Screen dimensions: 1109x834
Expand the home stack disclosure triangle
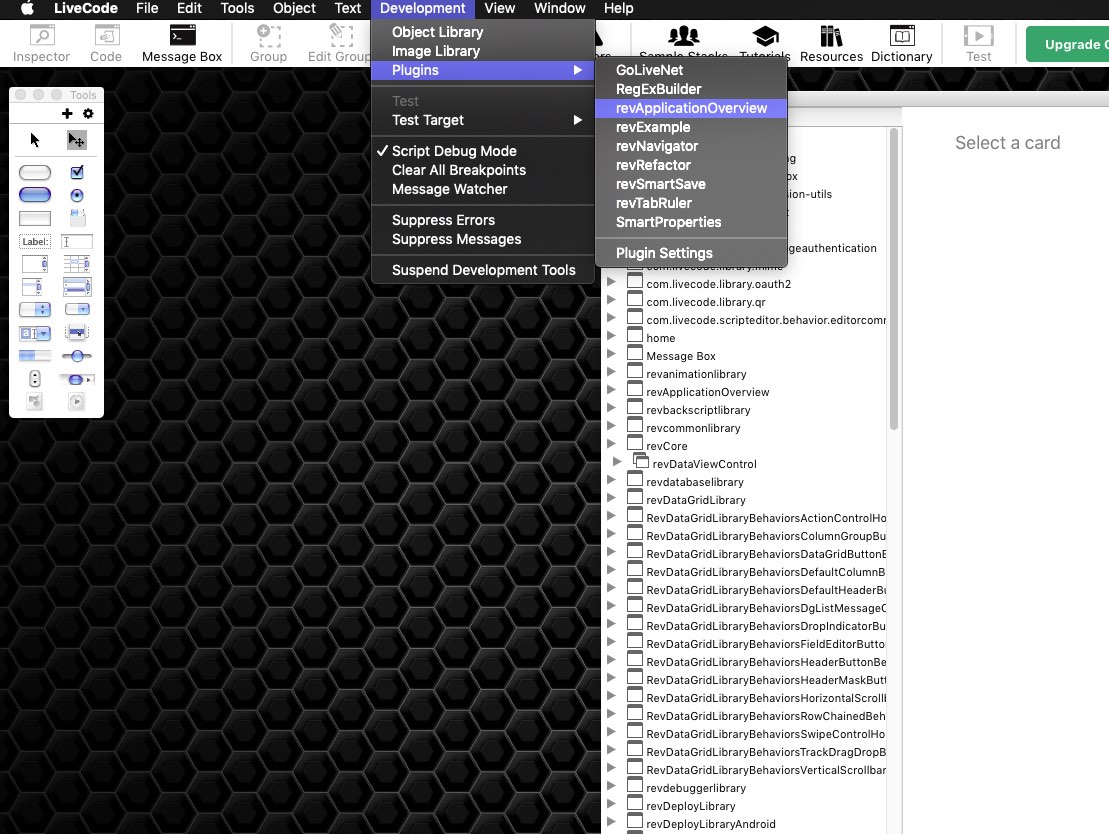click(x=611, y=337)
